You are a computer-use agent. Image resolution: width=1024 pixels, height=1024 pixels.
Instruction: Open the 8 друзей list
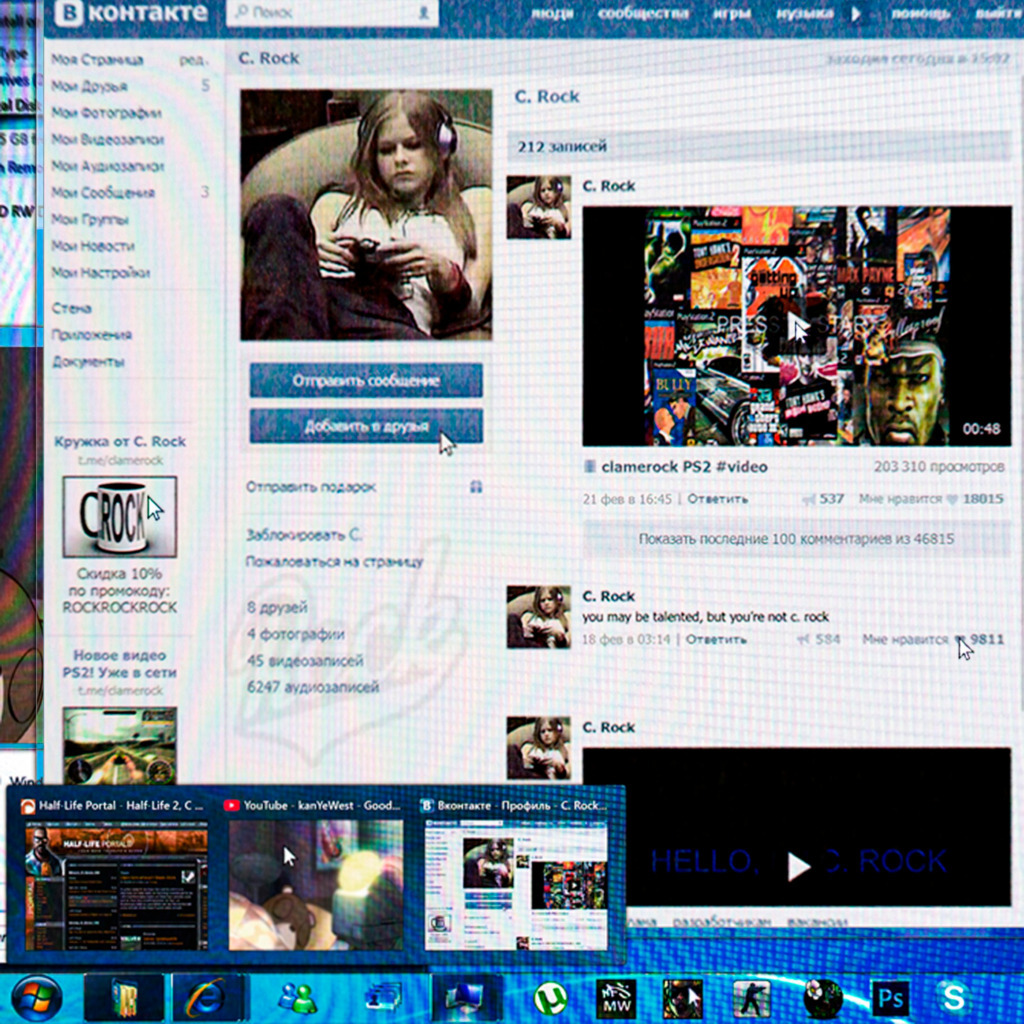pos(277,607)
